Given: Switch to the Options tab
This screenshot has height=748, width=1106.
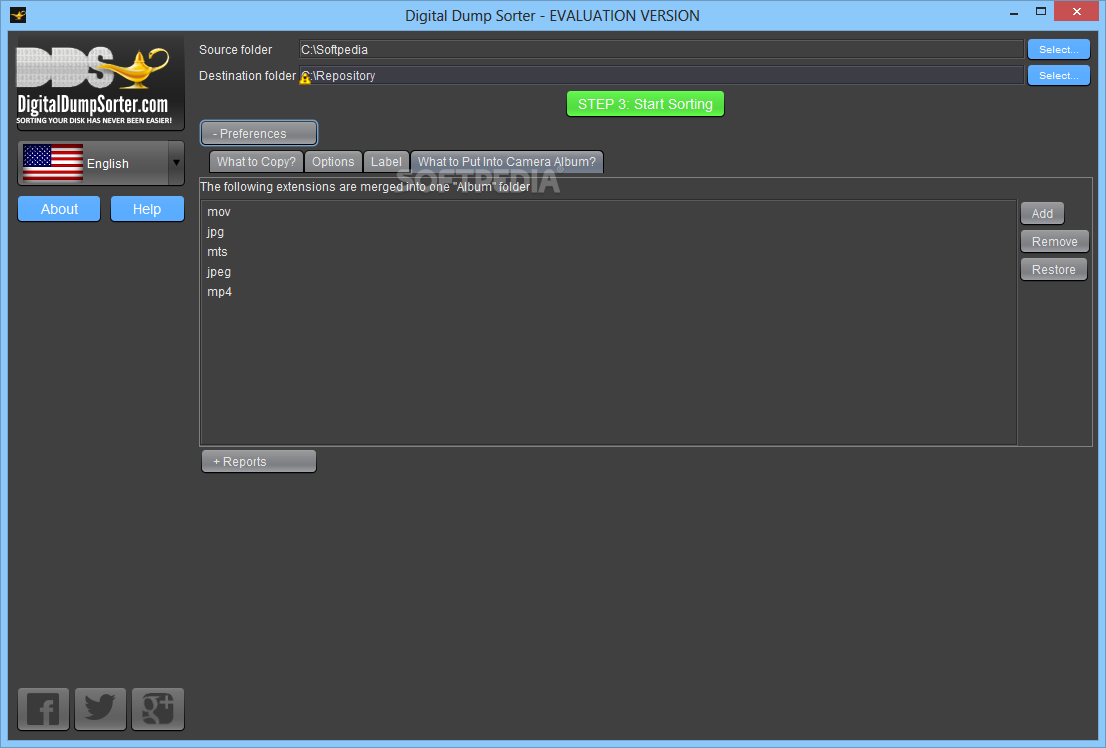Looking at the screenshot, I should click(333, 162).
